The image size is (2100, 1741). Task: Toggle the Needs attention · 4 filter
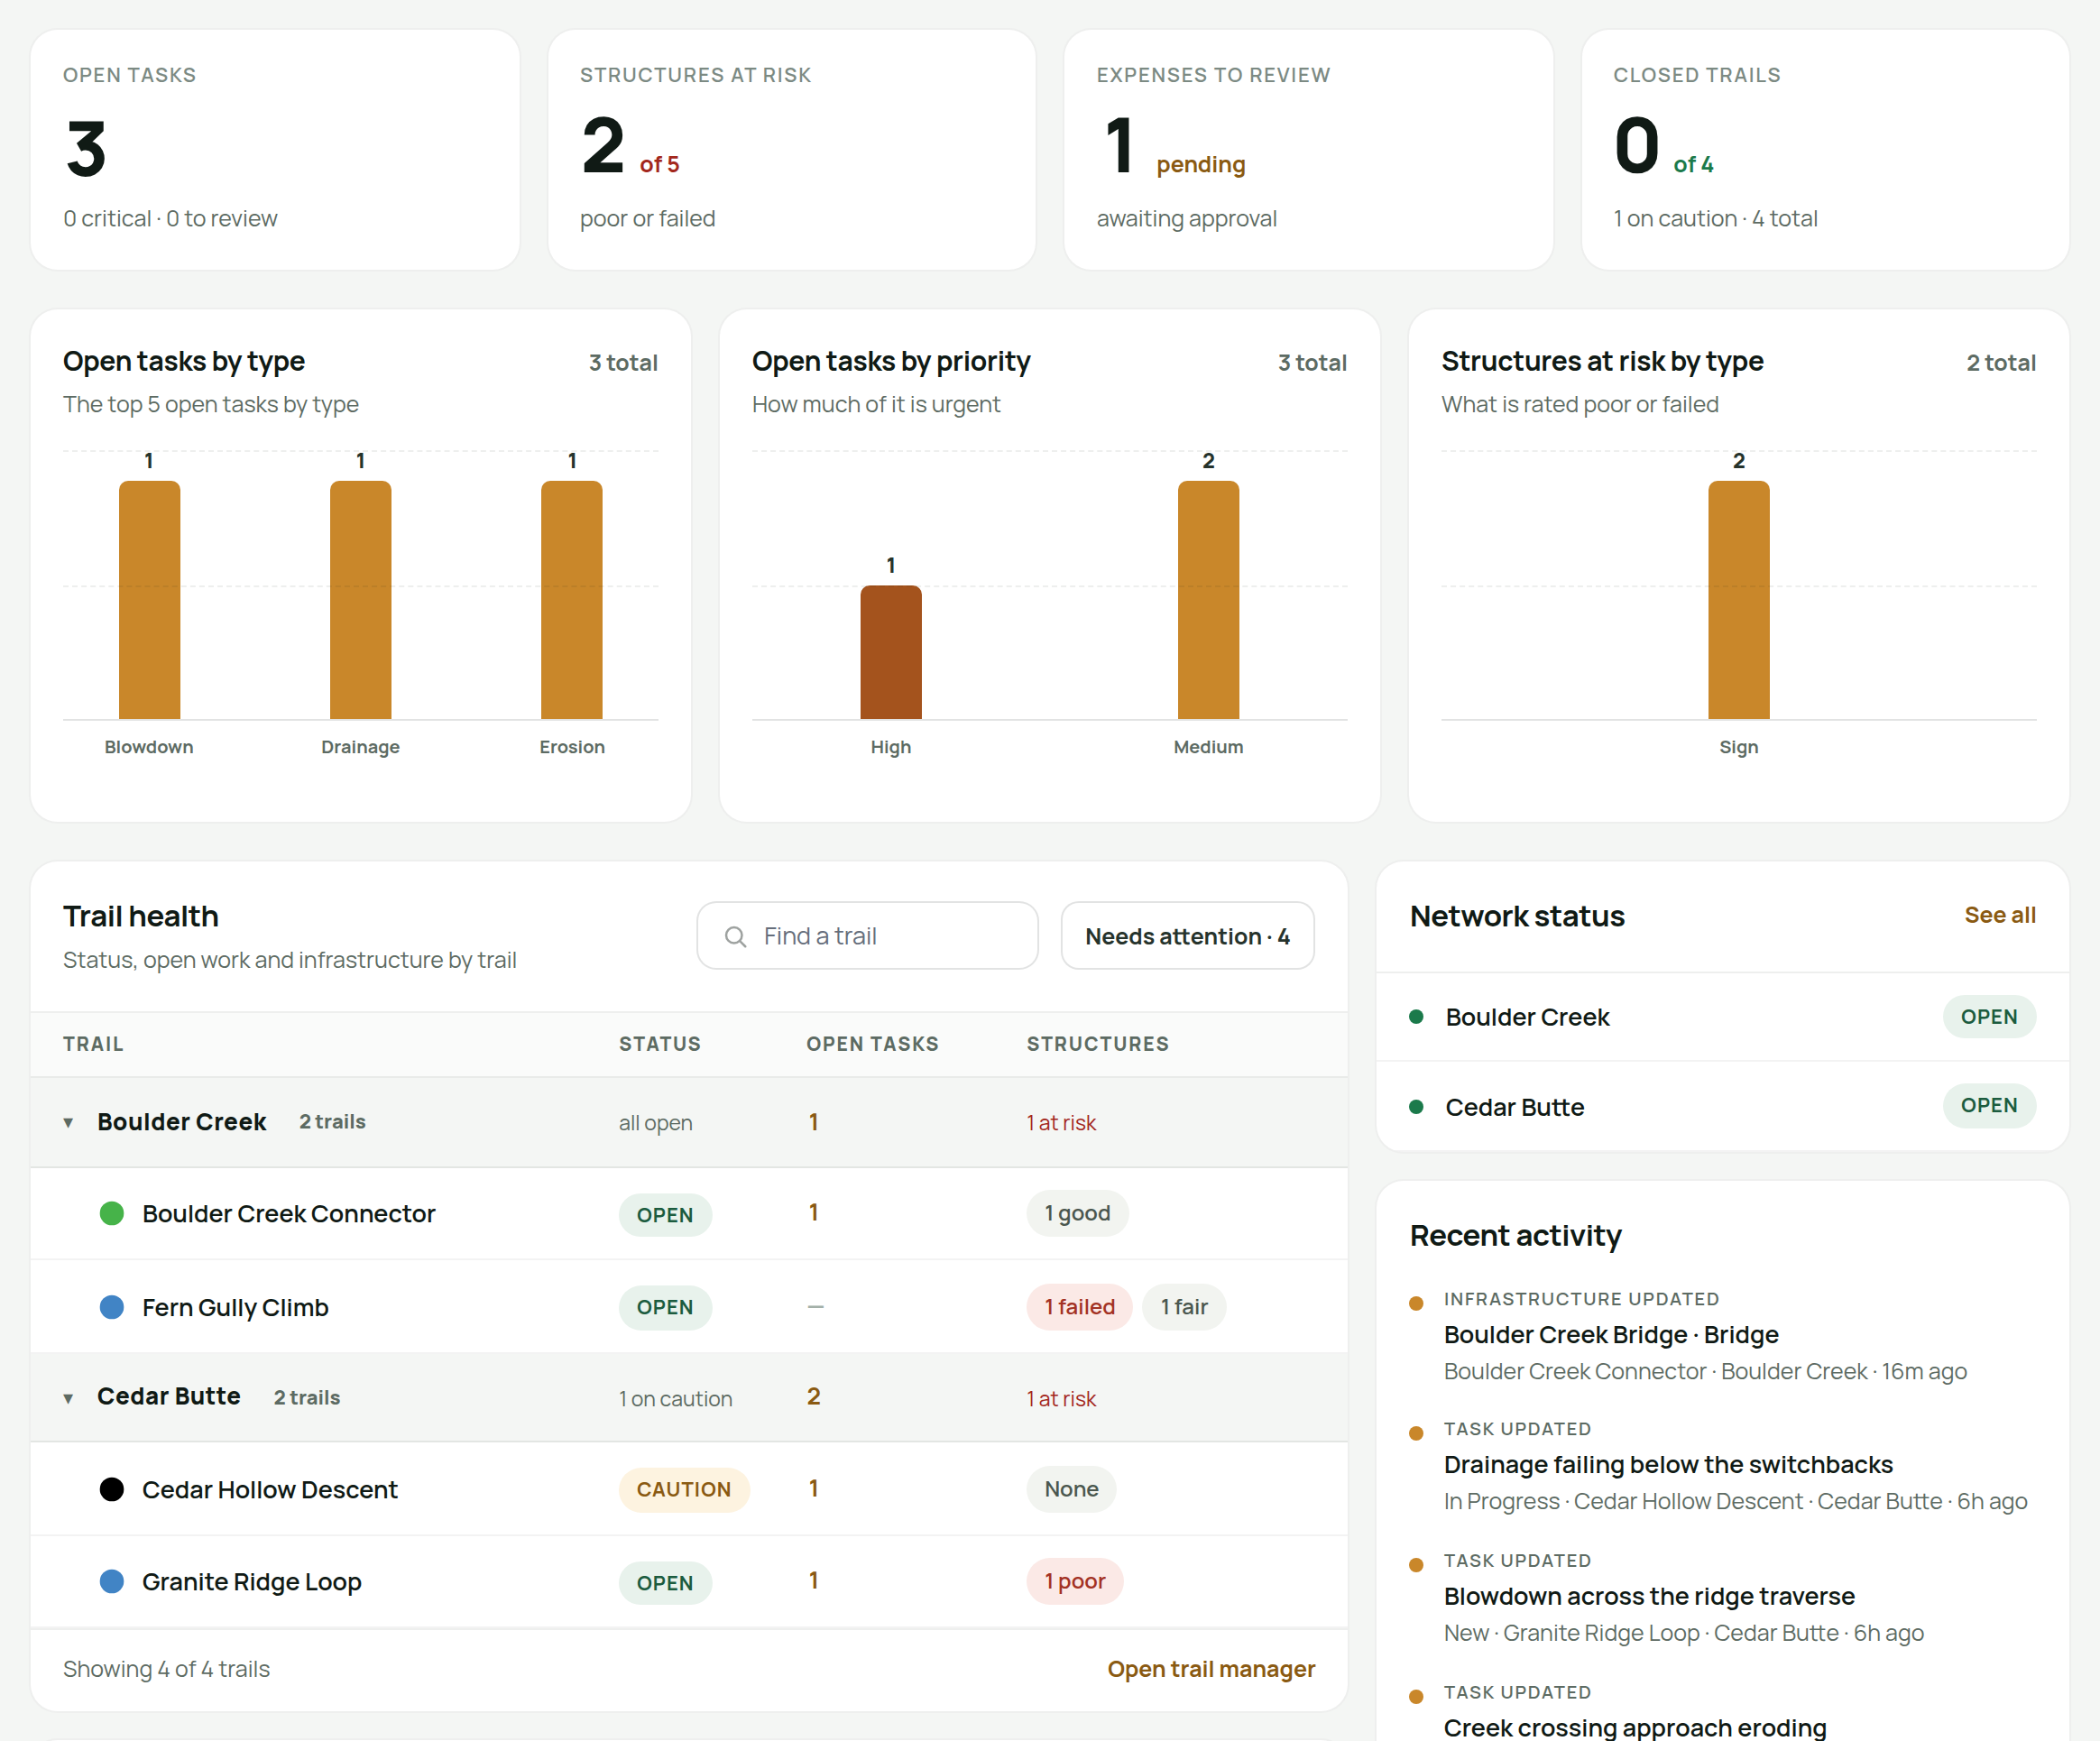(1187, 936)
